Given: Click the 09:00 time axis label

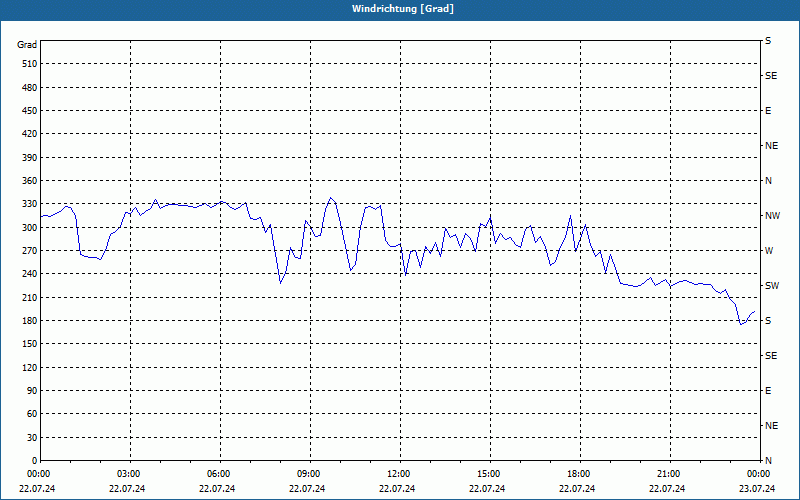Looking at the screenshot, I should (308, 474).
